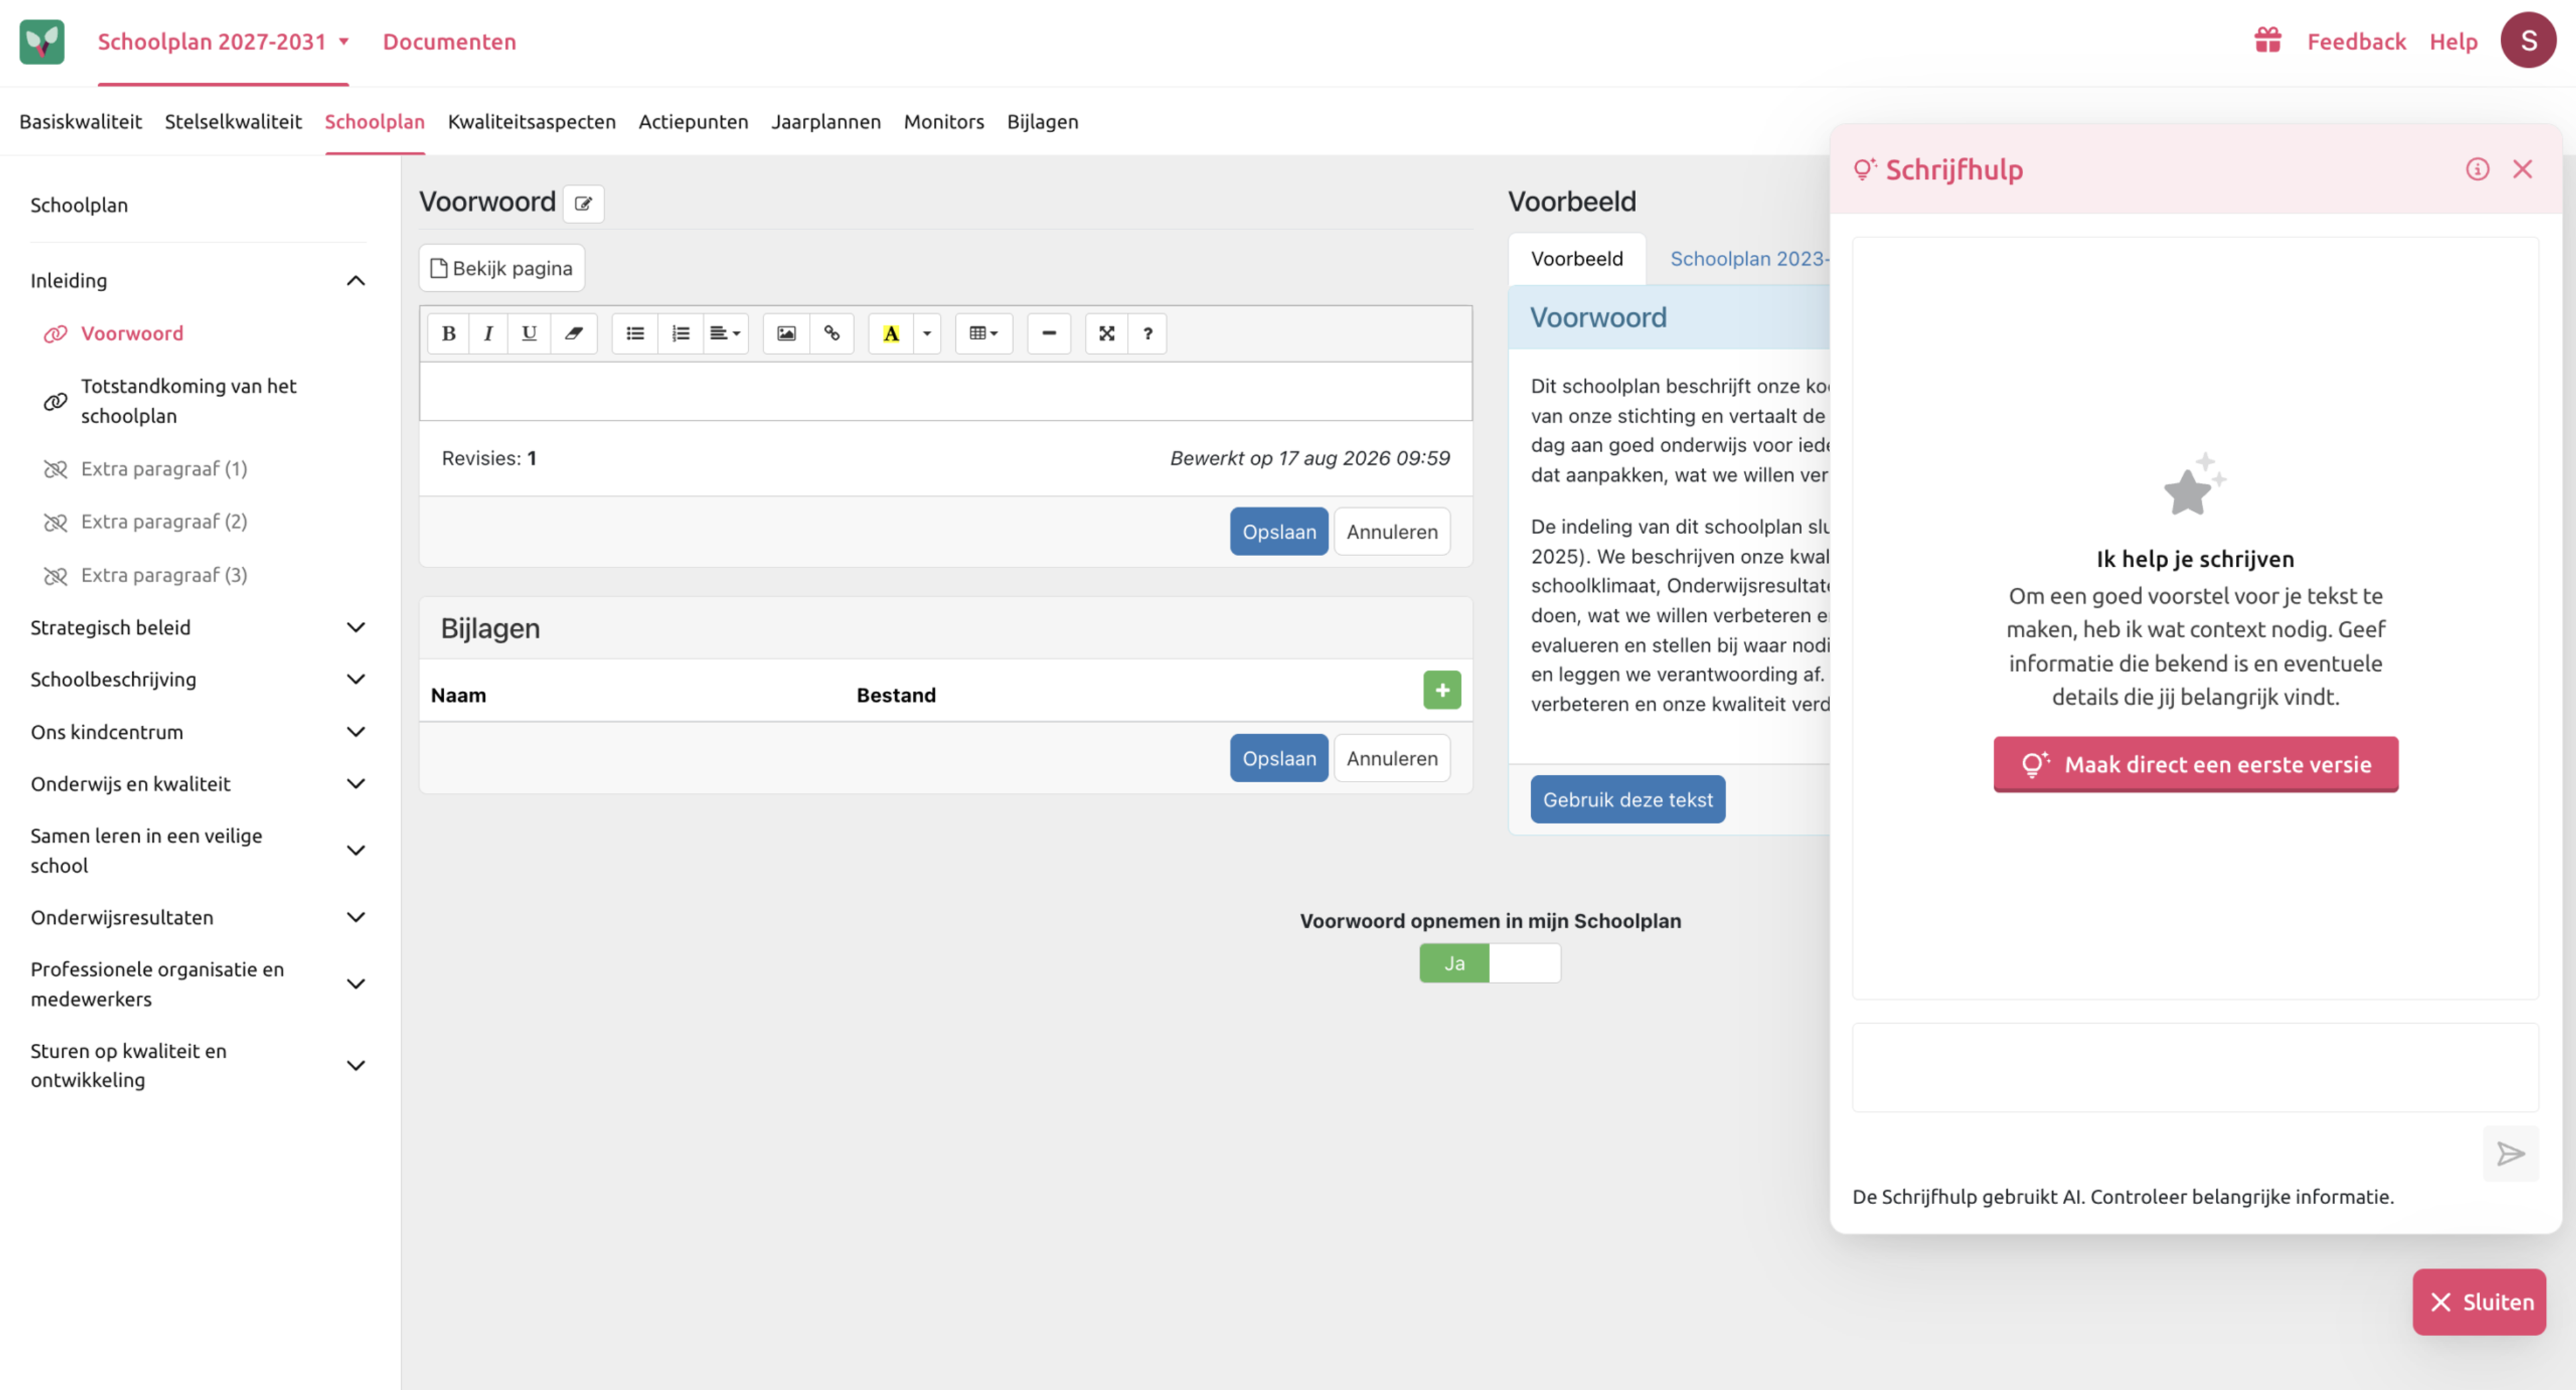Screen dimensions: 2576x1390
Task: Open Schoolplan 2027-2031 dropdown
Action: pos(223,42)
